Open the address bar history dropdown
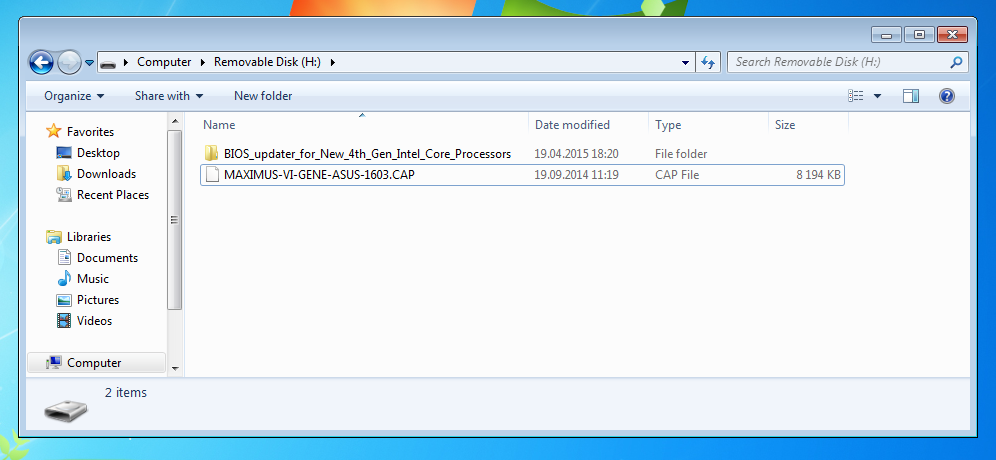Viewport: 996px width, 460px height. click(685, 62)
